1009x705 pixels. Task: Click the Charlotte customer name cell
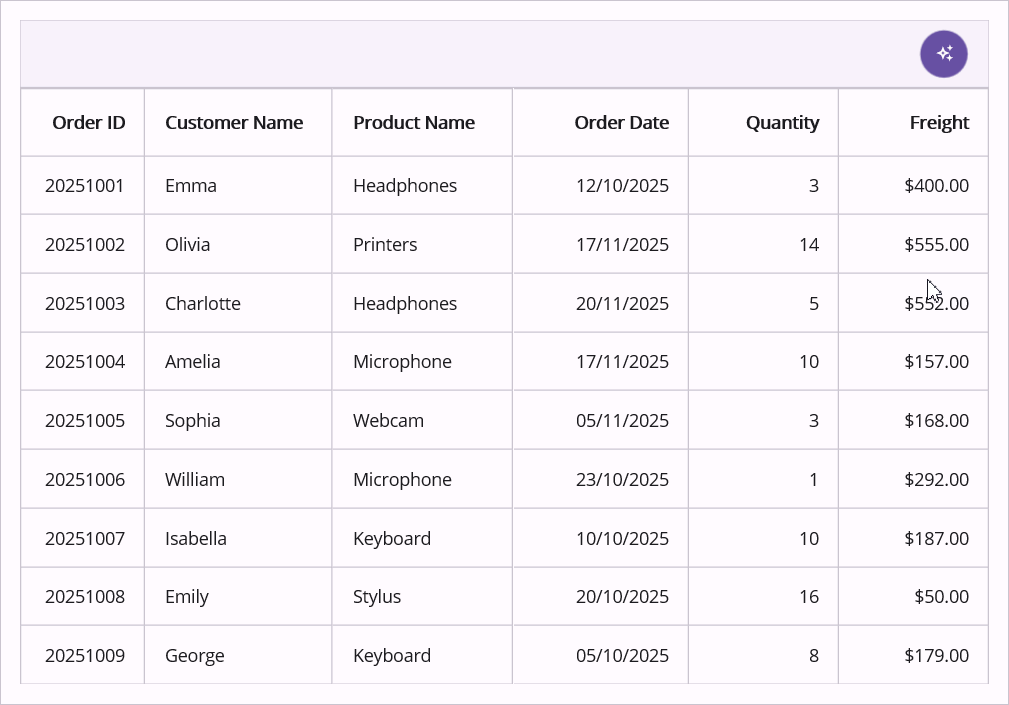point(203,304)
